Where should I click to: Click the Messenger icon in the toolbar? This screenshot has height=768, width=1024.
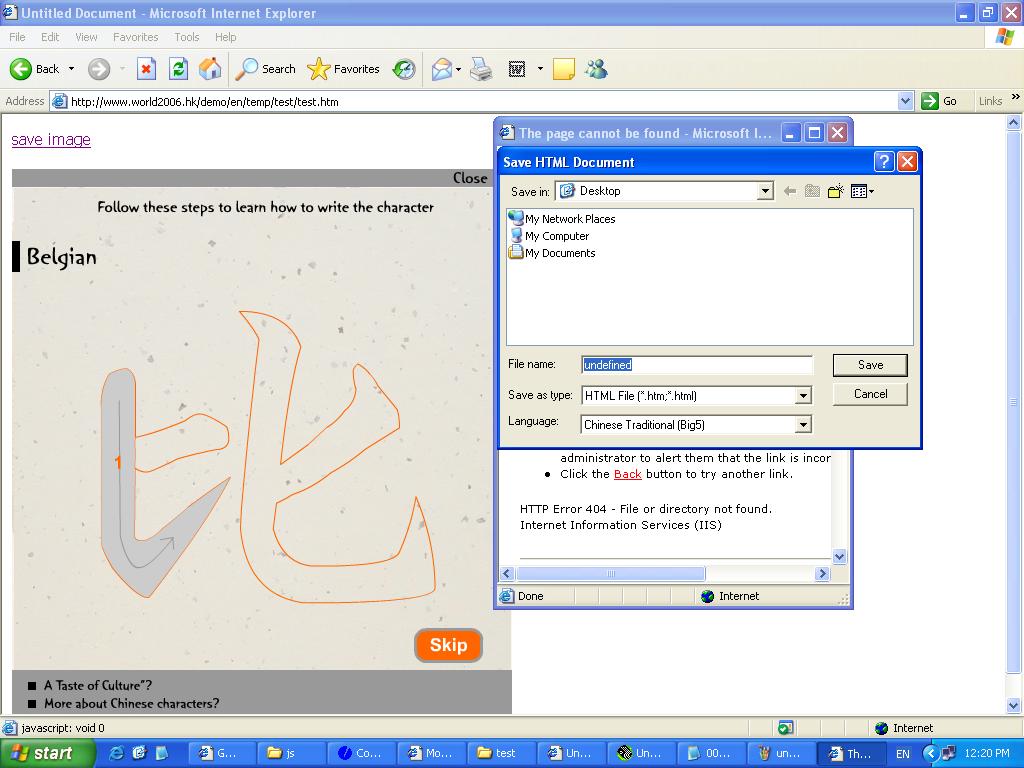597,69
